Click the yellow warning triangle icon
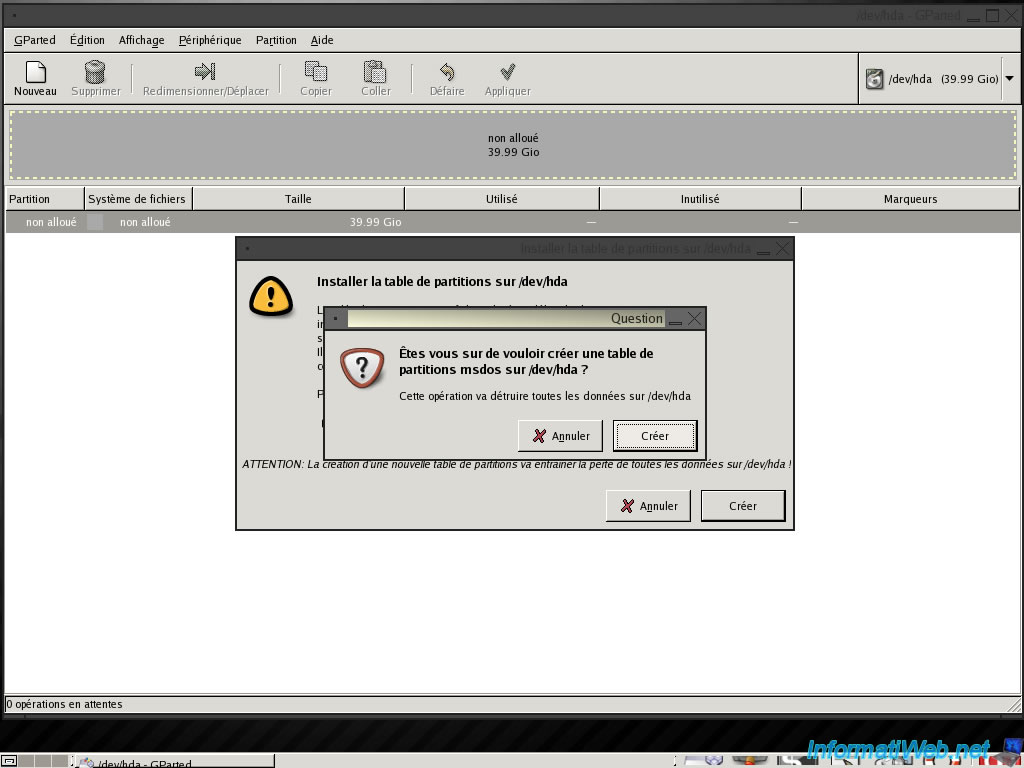Viewport: 1024px width, 768px height. 271,295
